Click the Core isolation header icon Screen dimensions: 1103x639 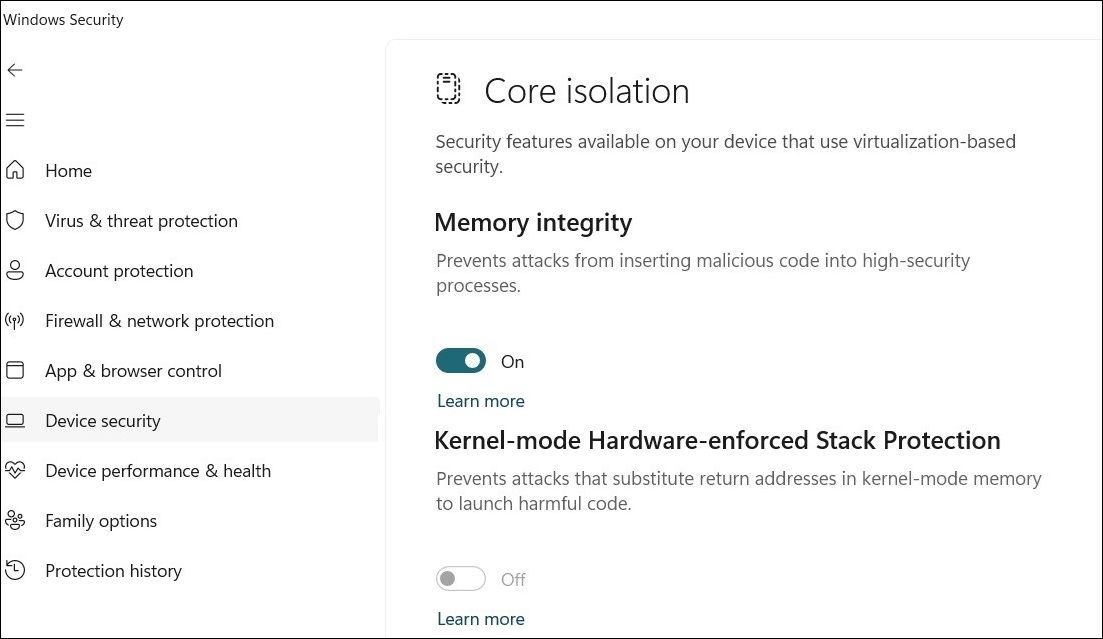coord(448,88)
